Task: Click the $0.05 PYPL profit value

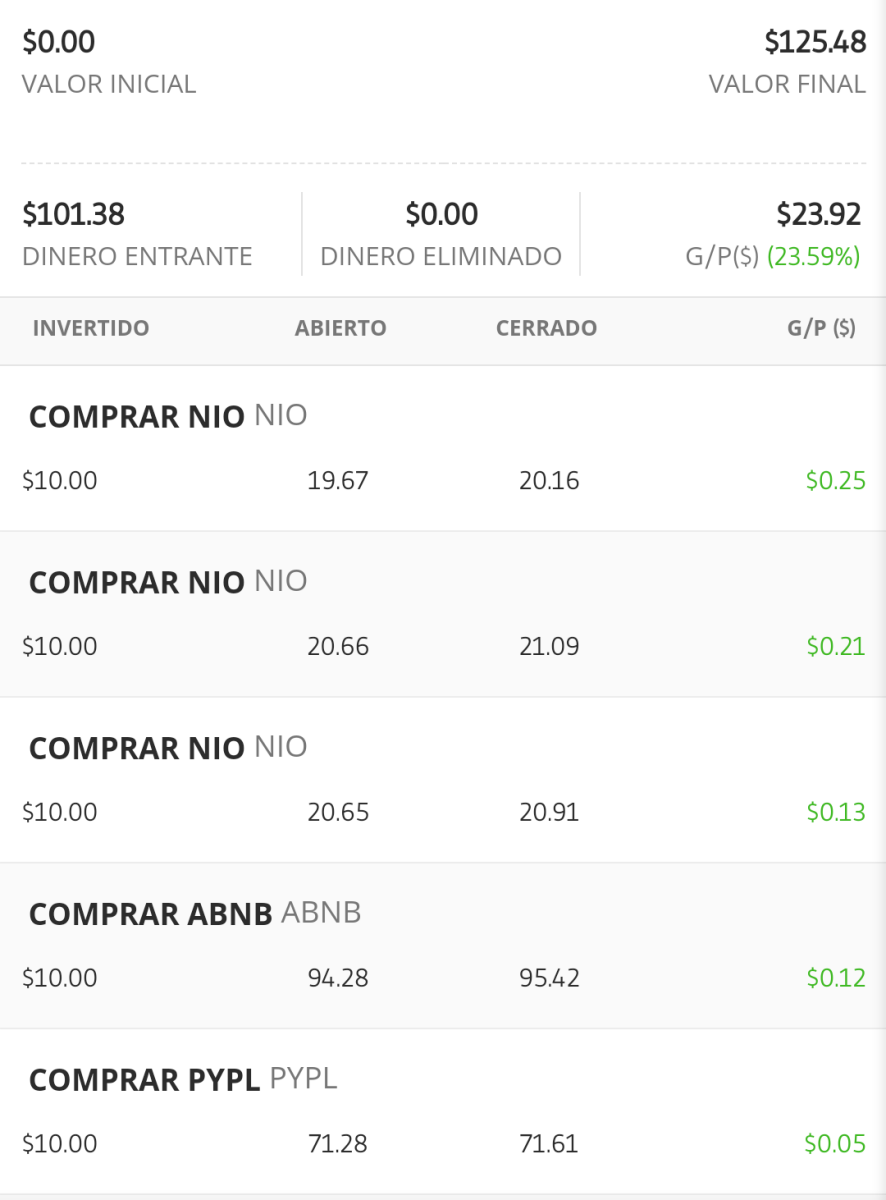Action: pyautogui.click(x=835, y=1143)
